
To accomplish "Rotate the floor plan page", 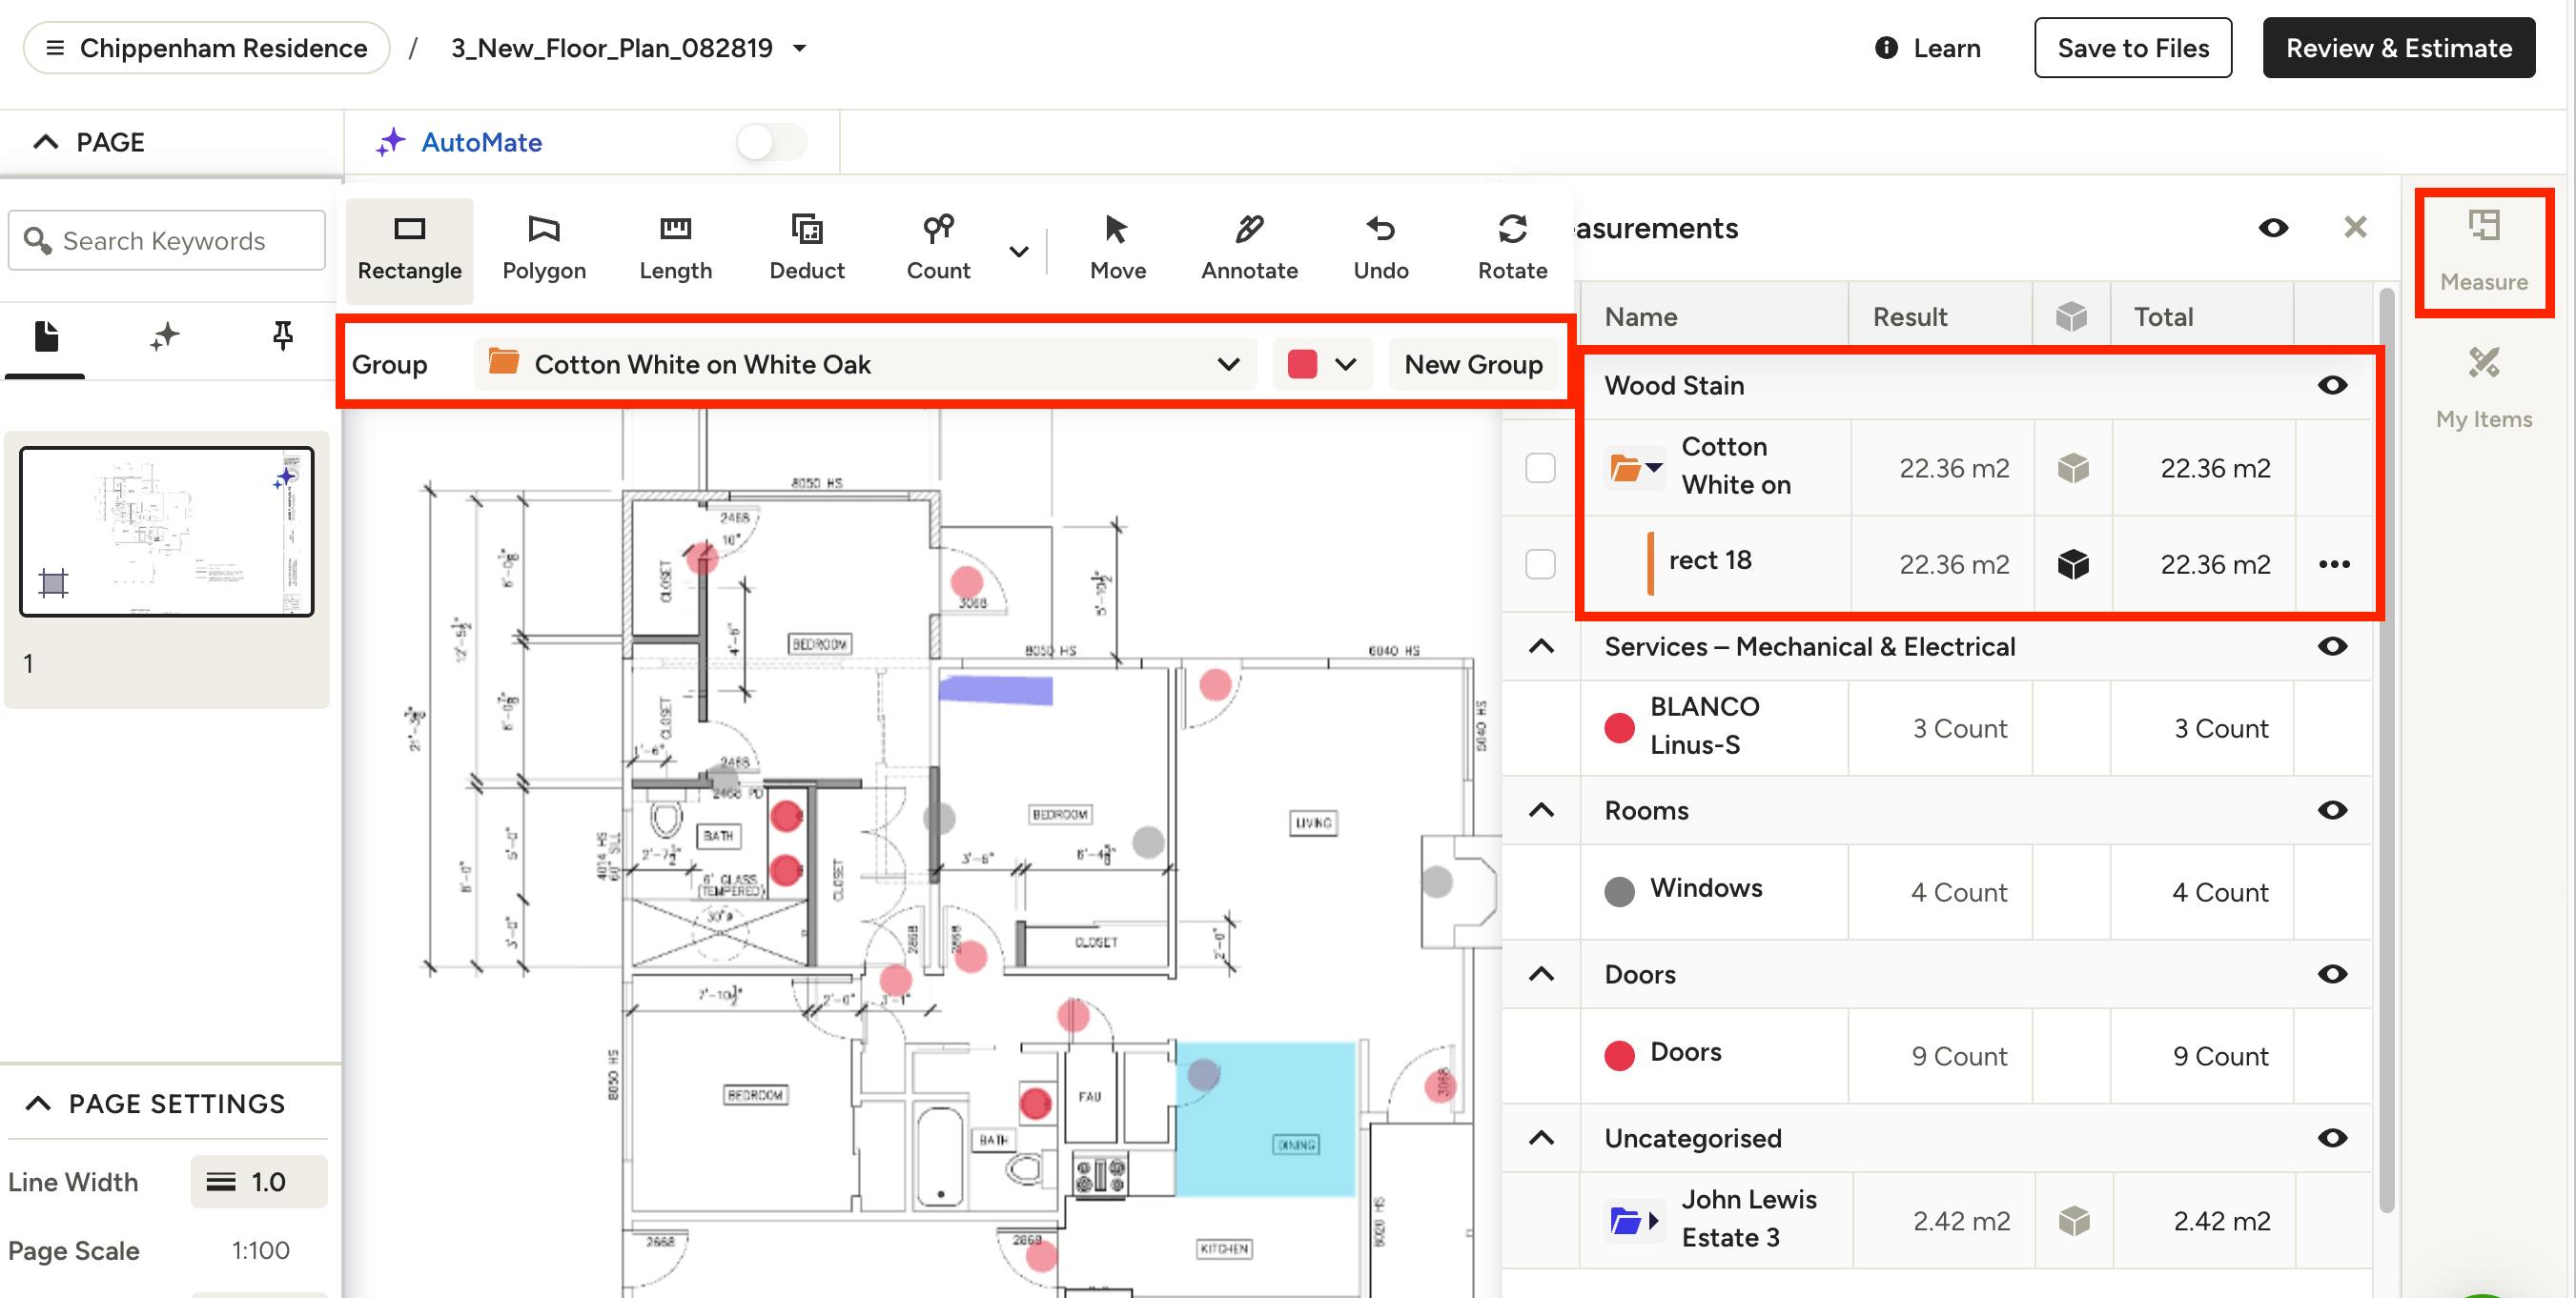I will click(x=1512, y=249).
